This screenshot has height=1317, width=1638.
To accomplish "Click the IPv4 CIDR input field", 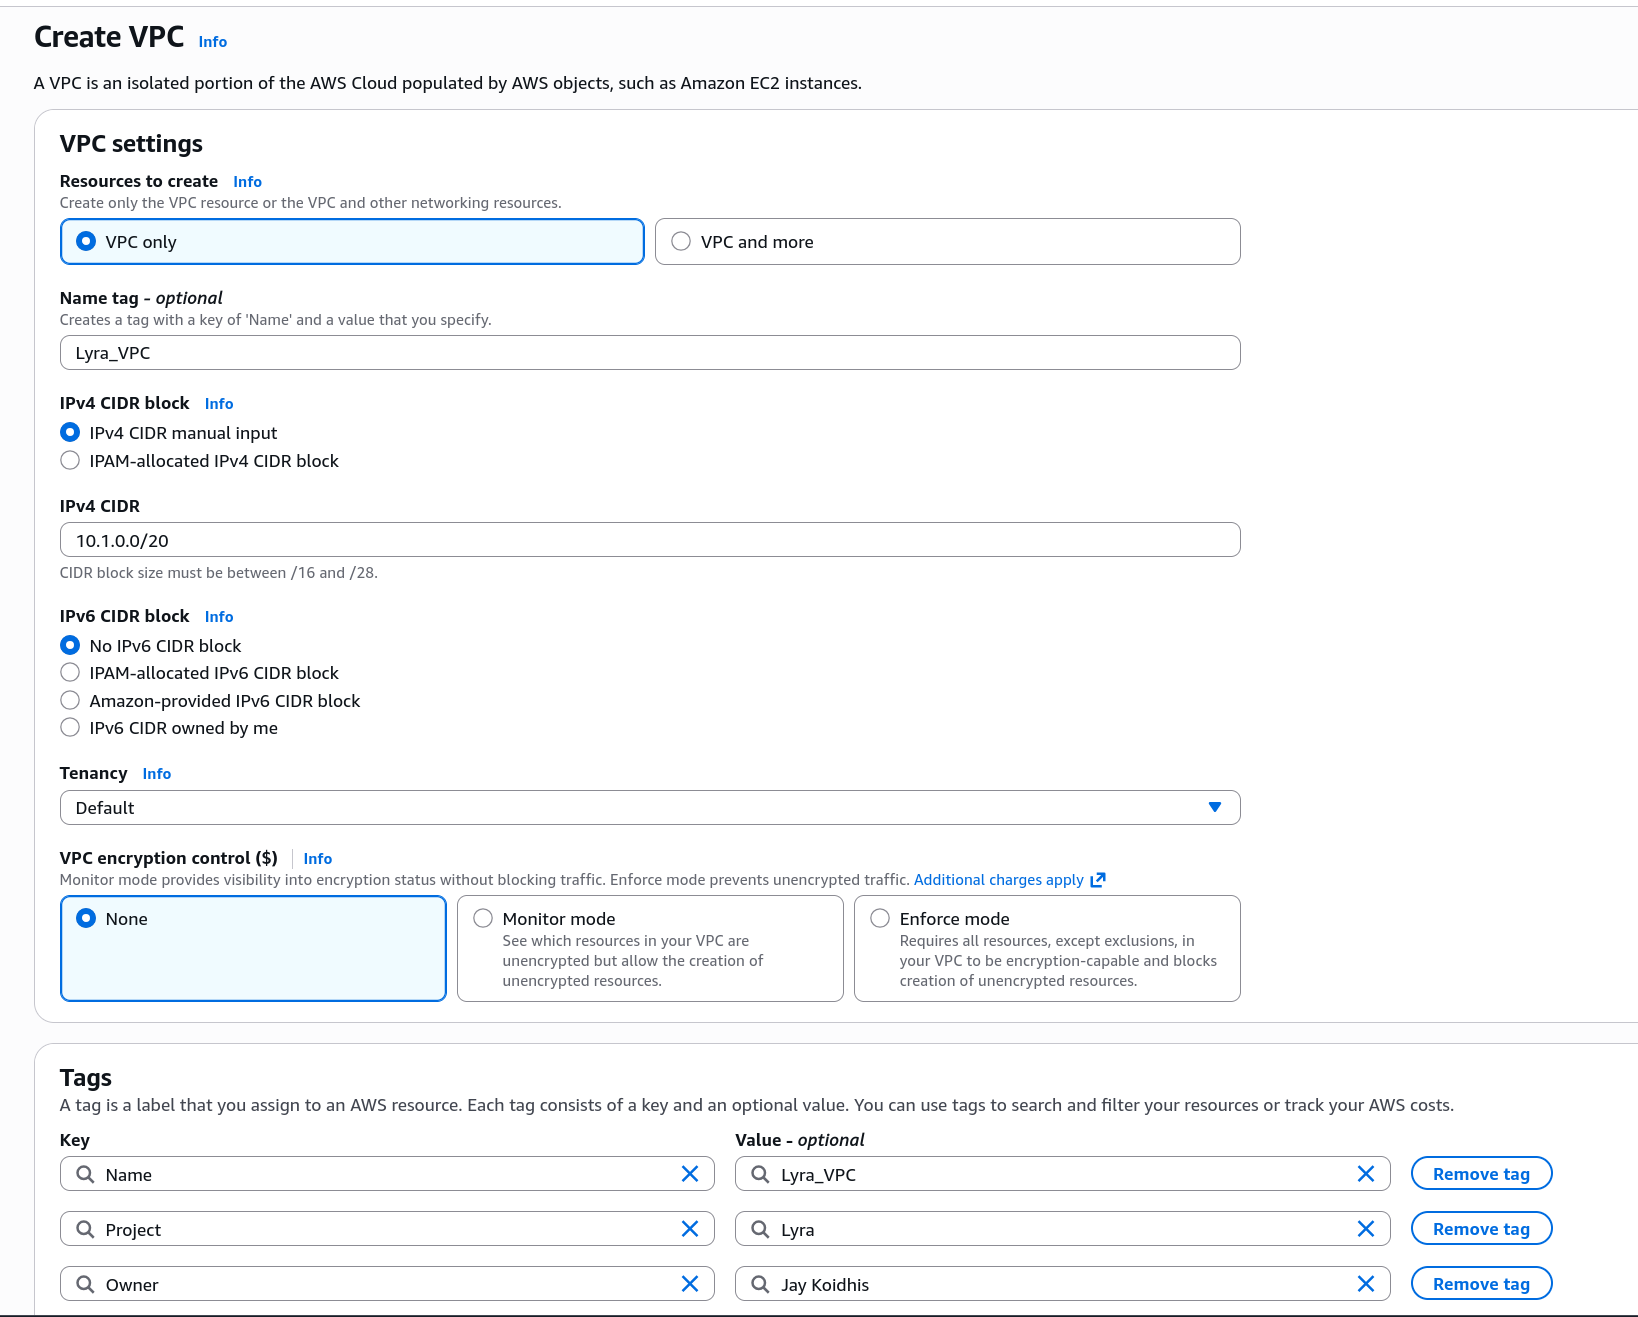I will click(x=650, y=540).
